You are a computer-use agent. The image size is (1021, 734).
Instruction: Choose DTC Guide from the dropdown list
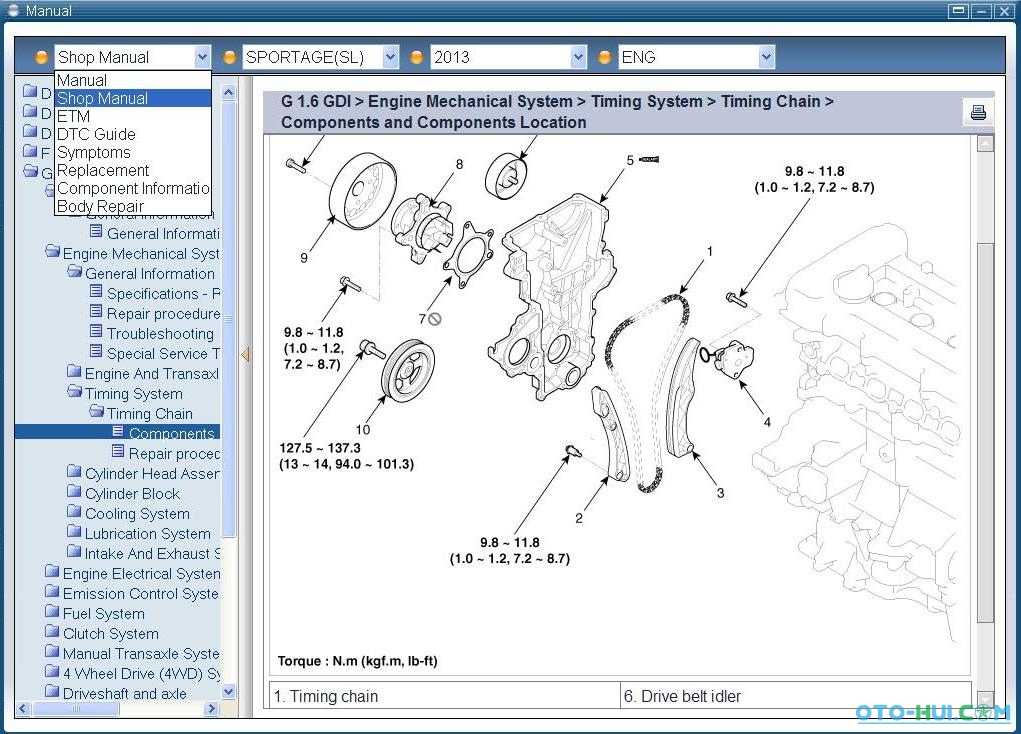point(133,134)
